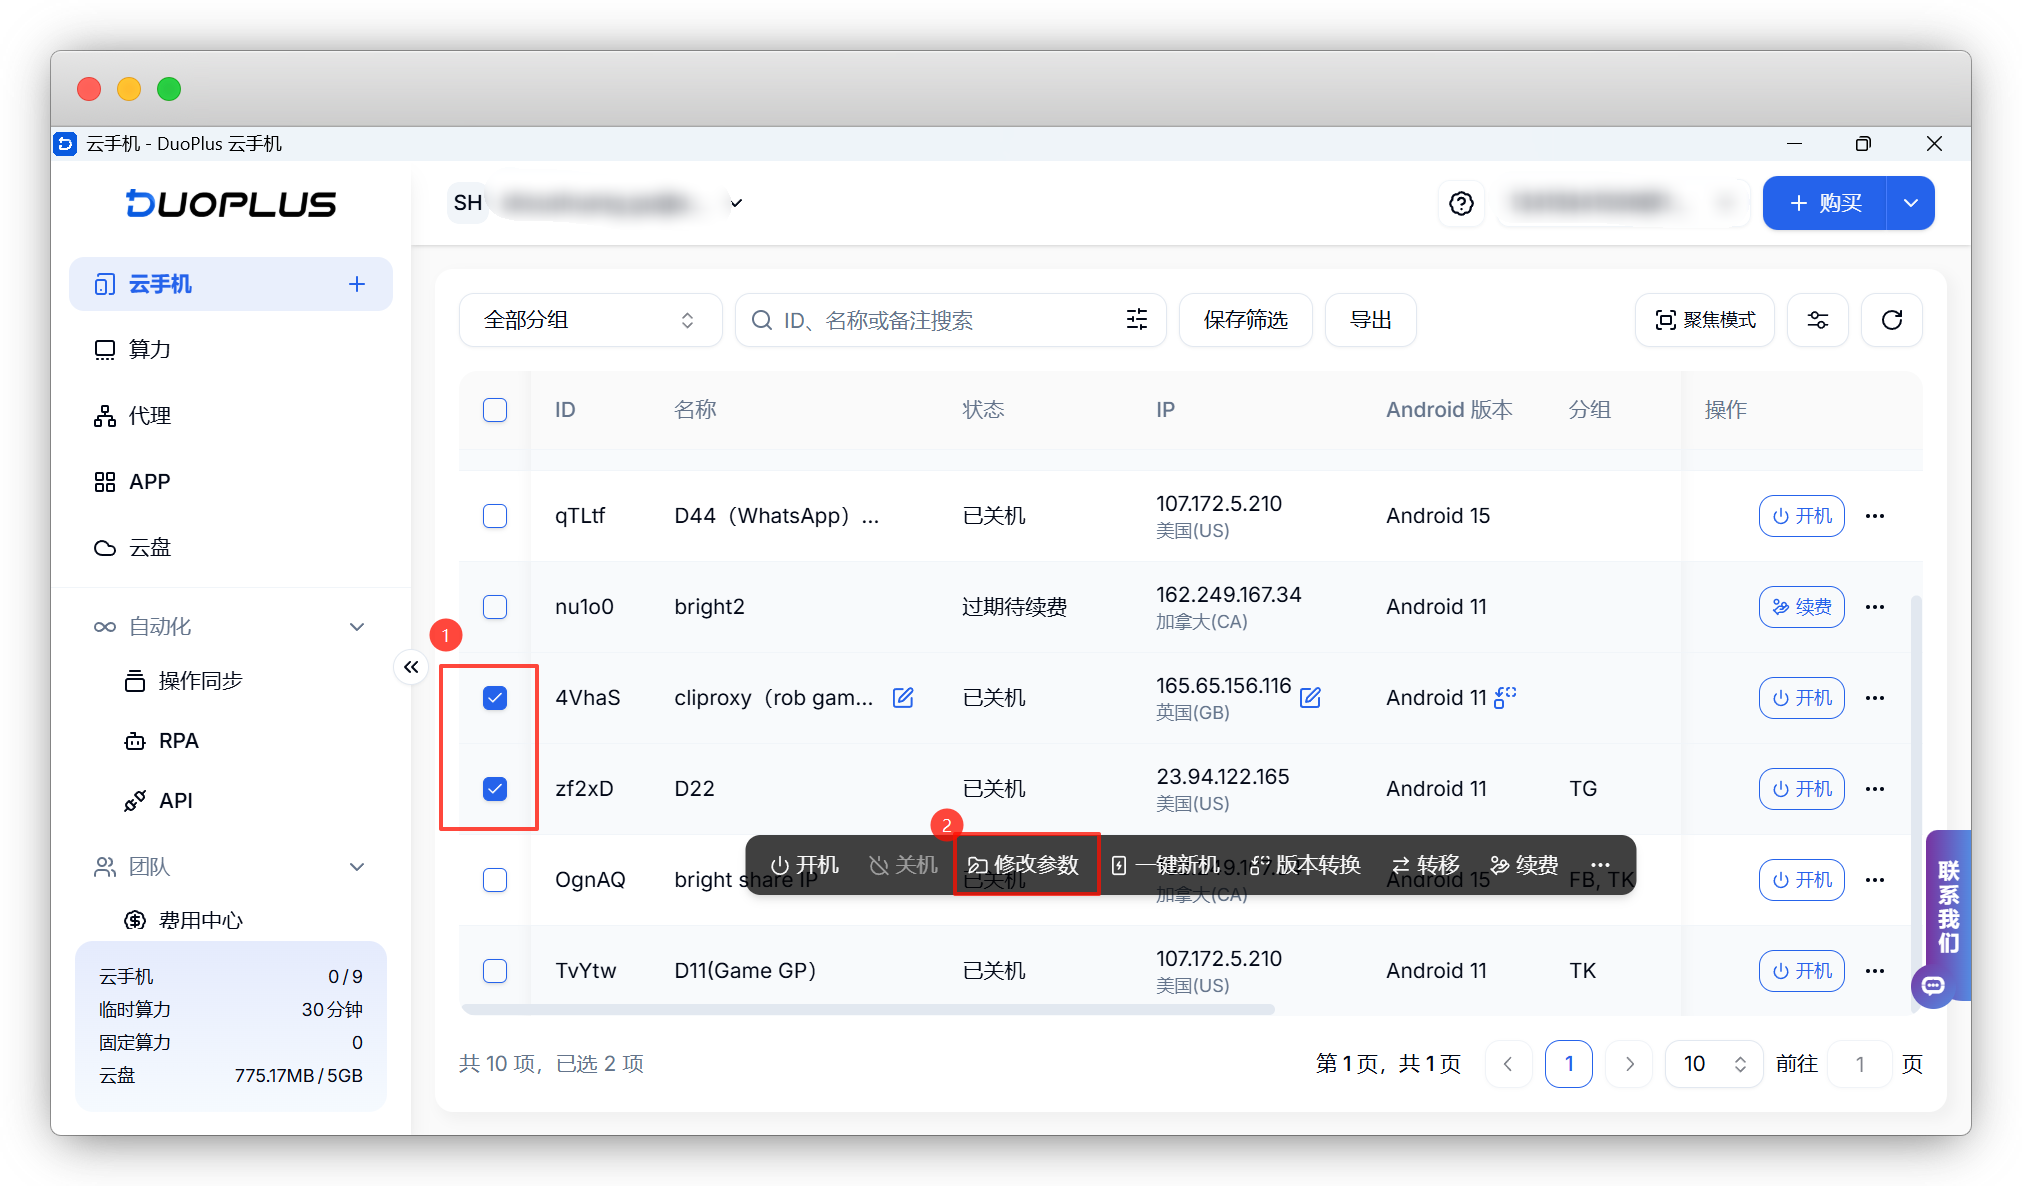Uncheck the 4VhaS row checkbox
Screen dimensions: 2022x1186
tap(495, 698)
